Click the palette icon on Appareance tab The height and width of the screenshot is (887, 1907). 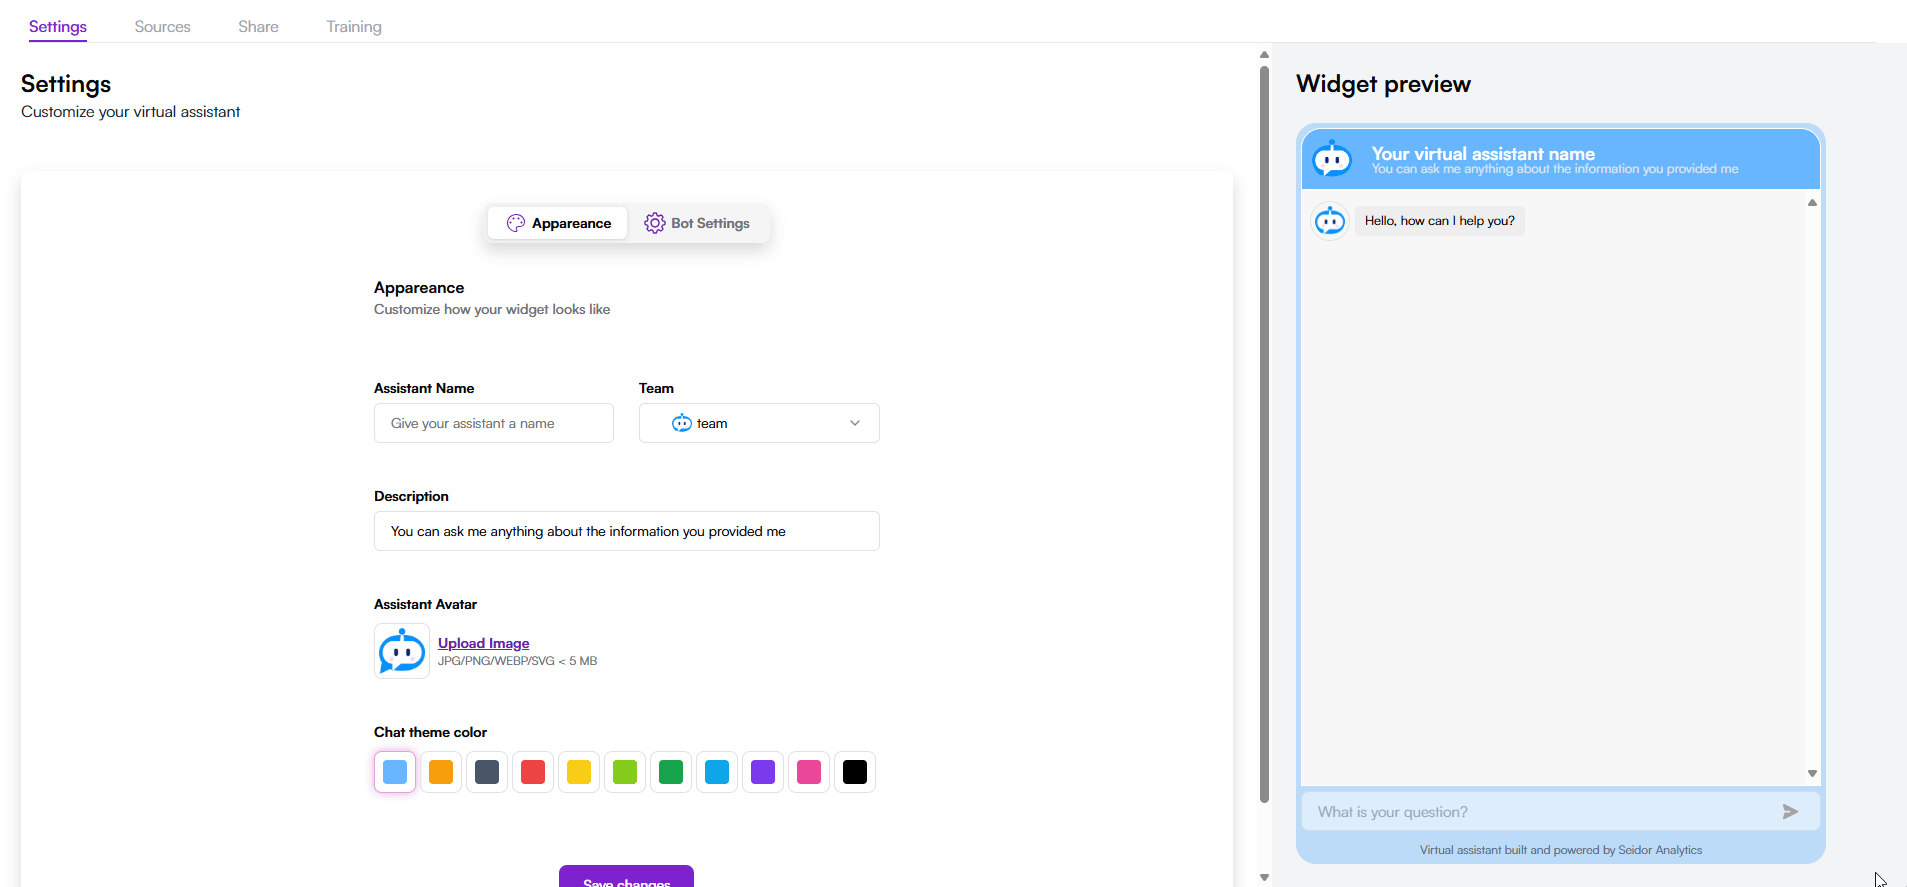(x=516, y=223)
